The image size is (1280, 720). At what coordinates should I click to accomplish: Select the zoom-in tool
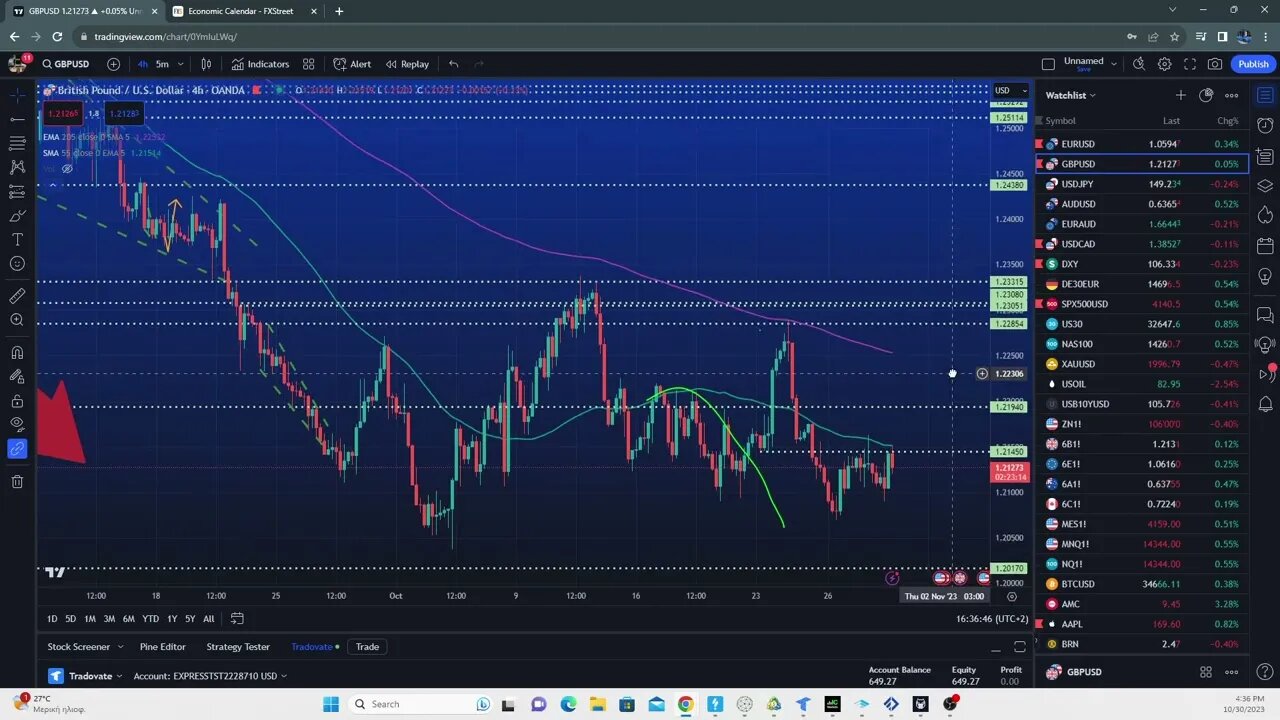(x=17, y=320)
